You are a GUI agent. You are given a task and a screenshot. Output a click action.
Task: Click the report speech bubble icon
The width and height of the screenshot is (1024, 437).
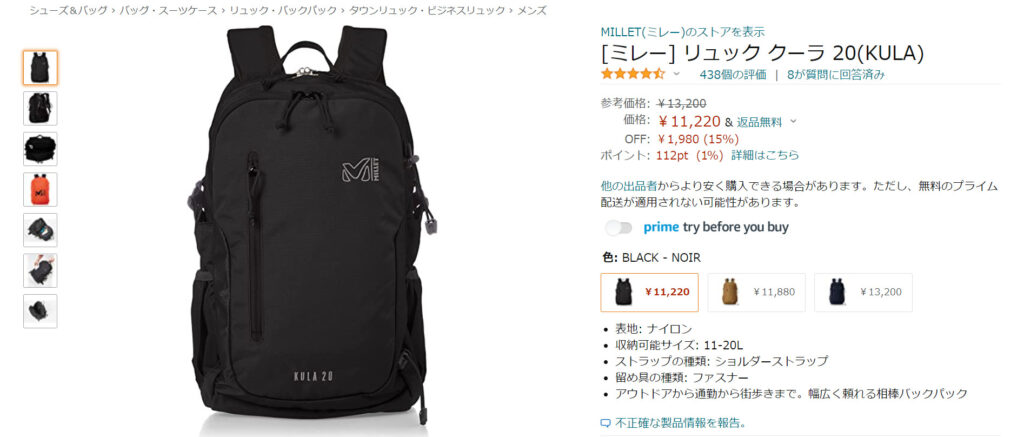(605, 423)
